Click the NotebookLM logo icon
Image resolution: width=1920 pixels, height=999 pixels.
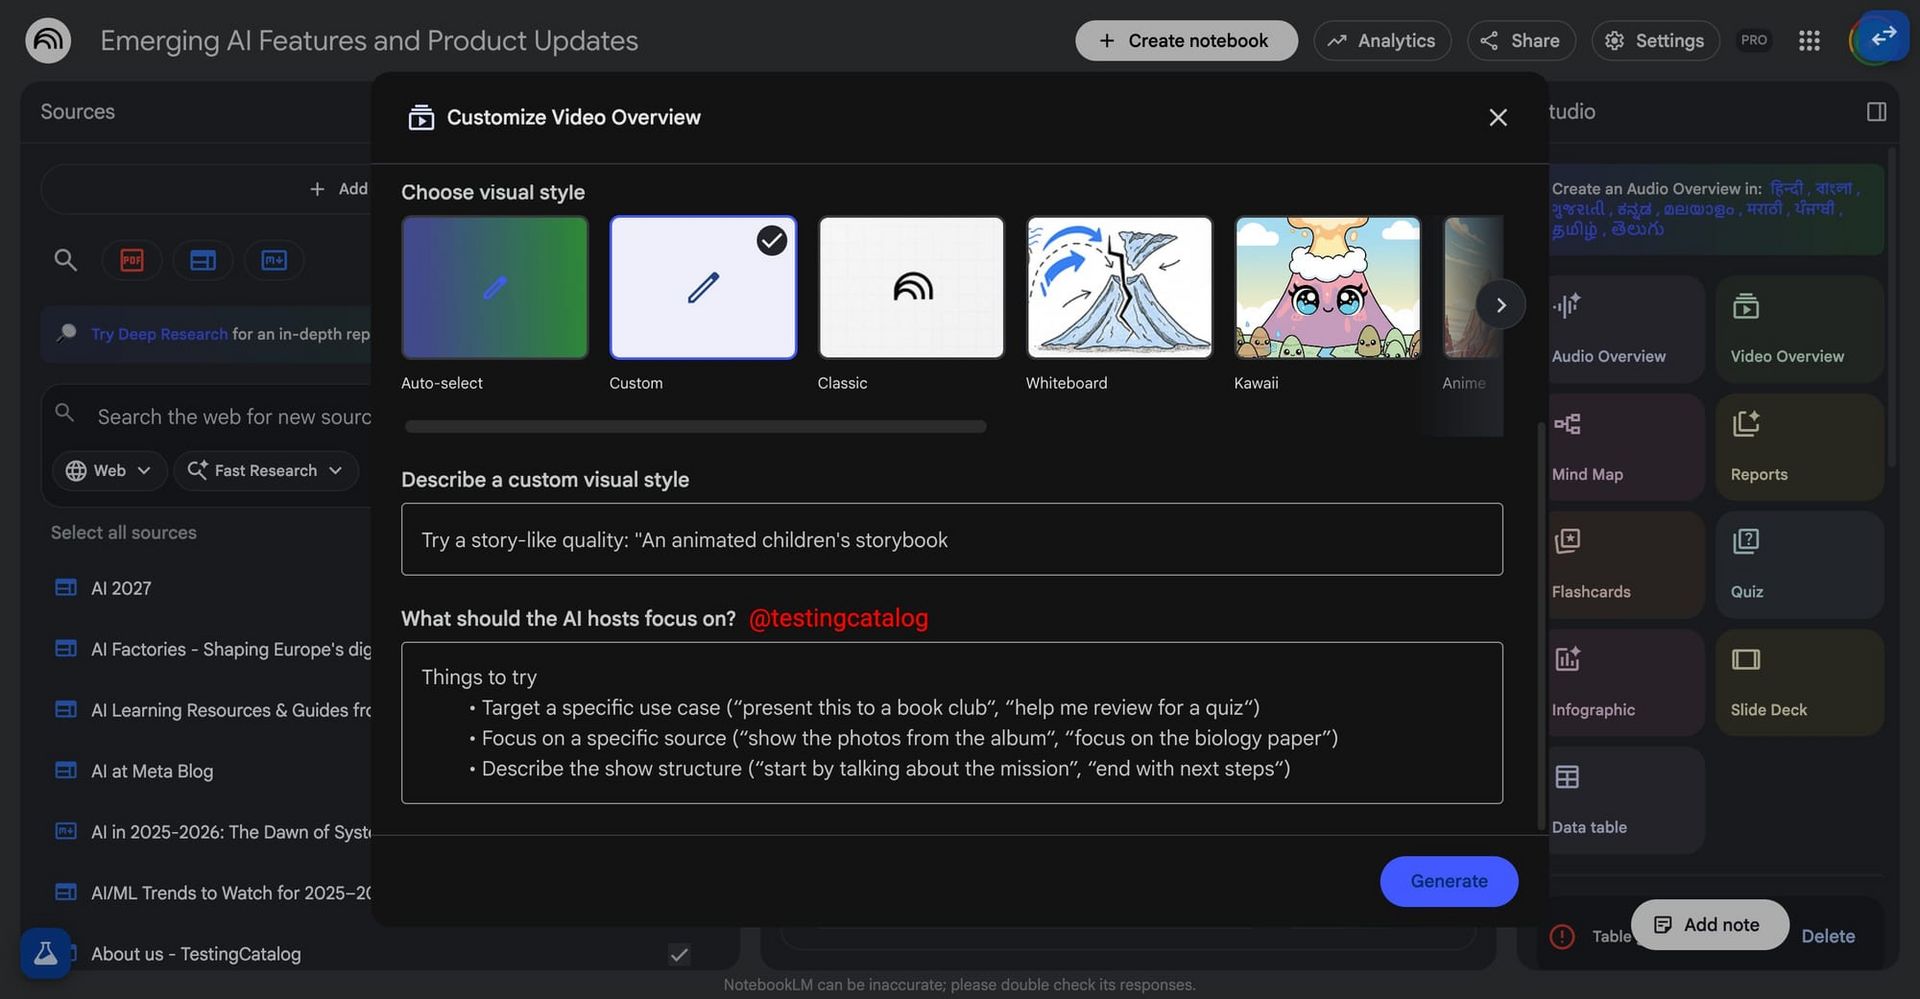48,40
